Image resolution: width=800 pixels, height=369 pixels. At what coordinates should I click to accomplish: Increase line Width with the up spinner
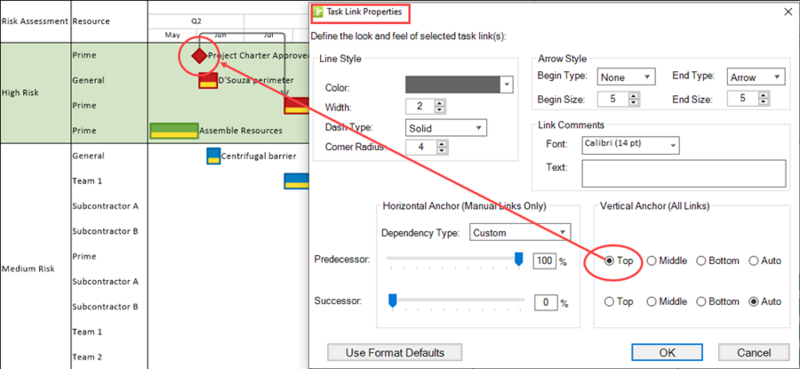[440, 103]
